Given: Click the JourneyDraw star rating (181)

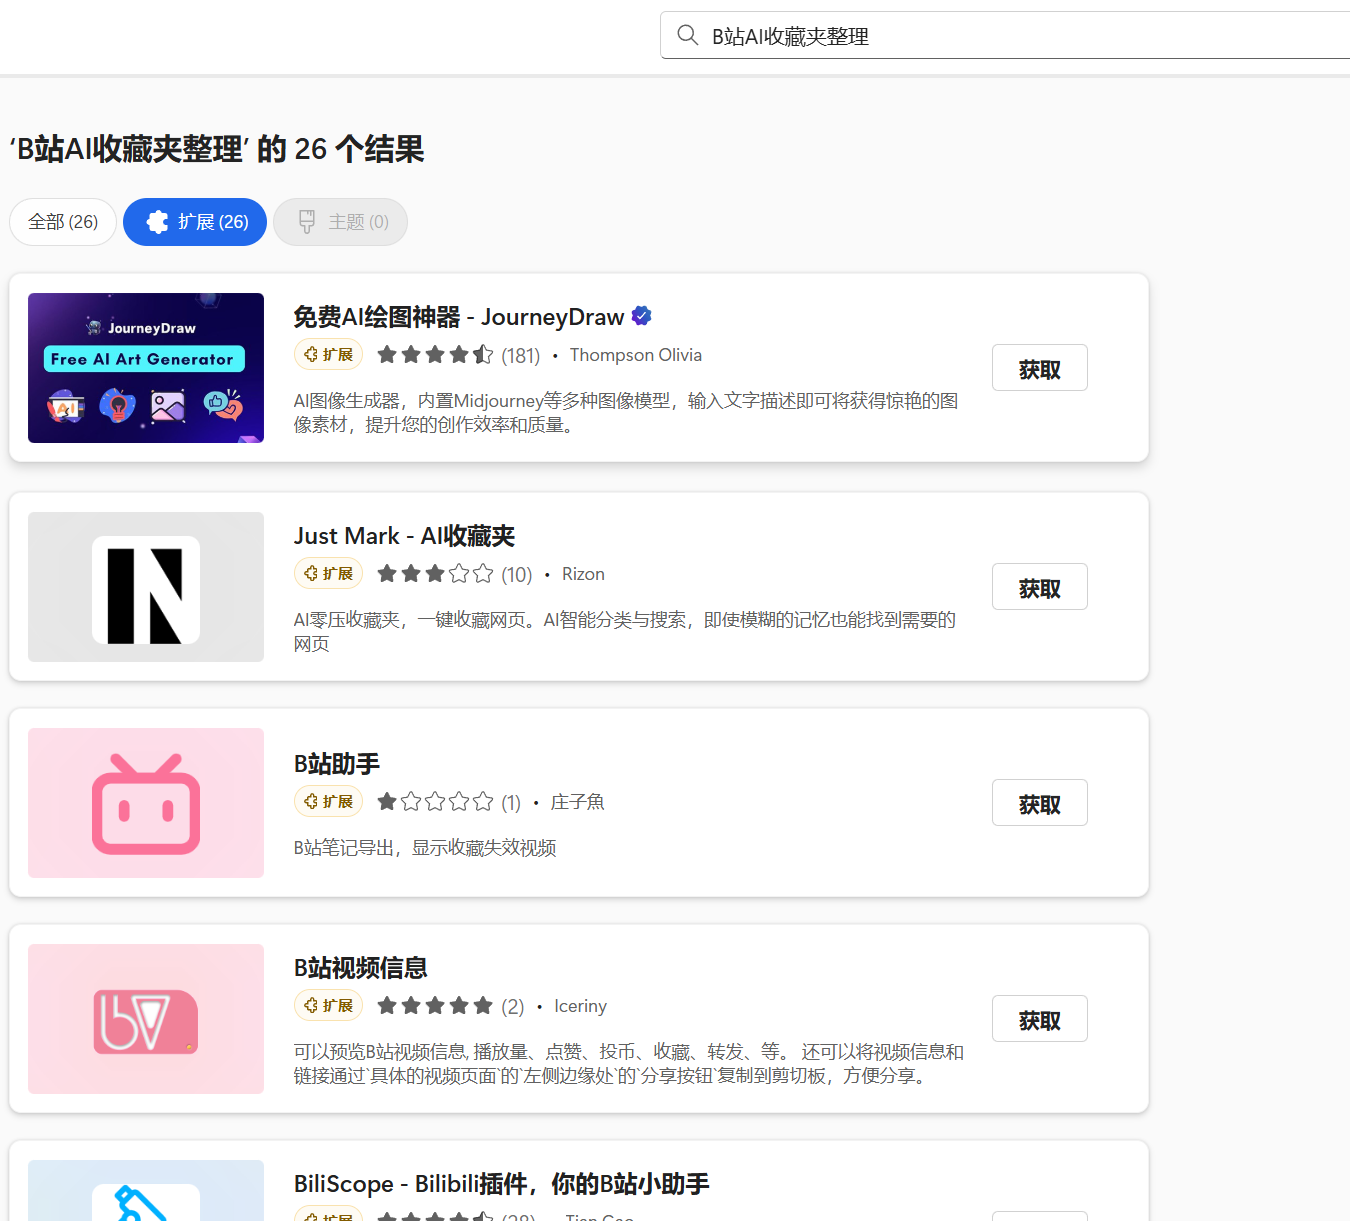Looking at the screenshot, I should click(458, 355).
